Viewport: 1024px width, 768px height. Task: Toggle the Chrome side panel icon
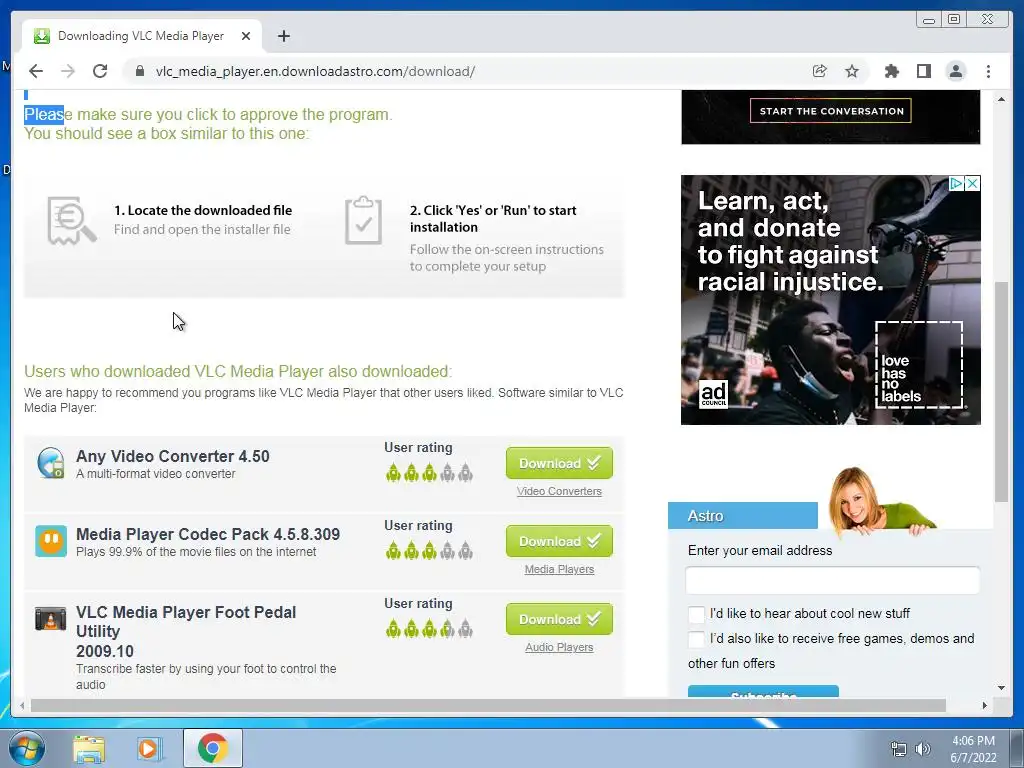coord(923,71)
